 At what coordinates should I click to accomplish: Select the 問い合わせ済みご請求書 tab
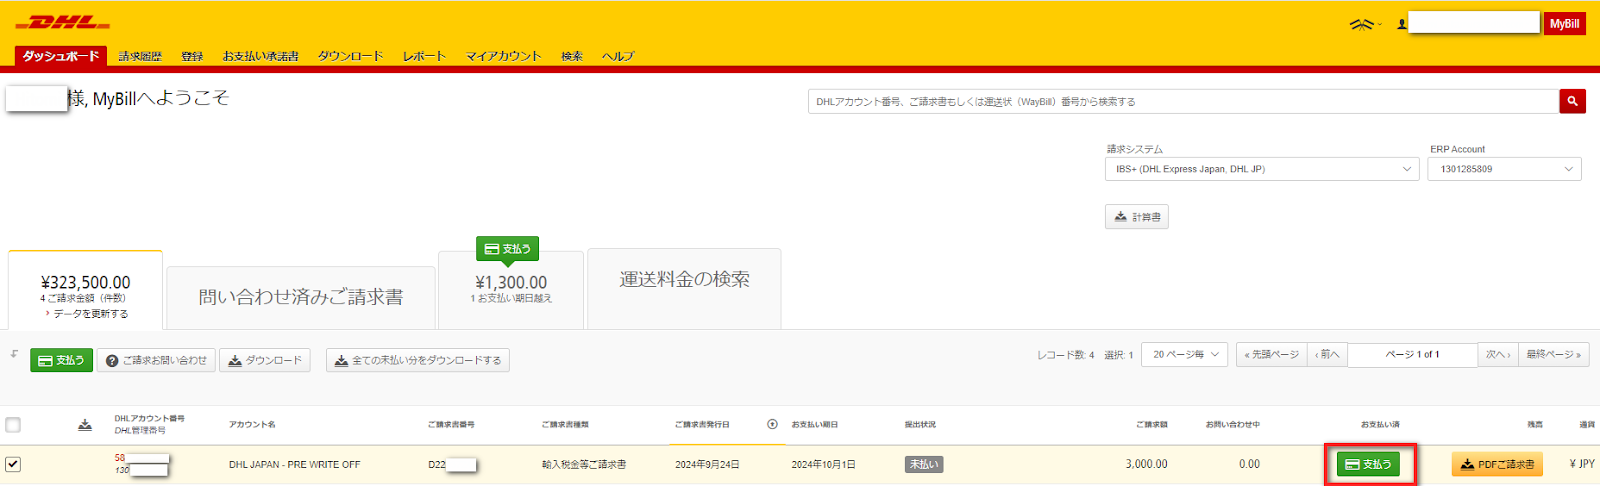click(x=301, y=297)
